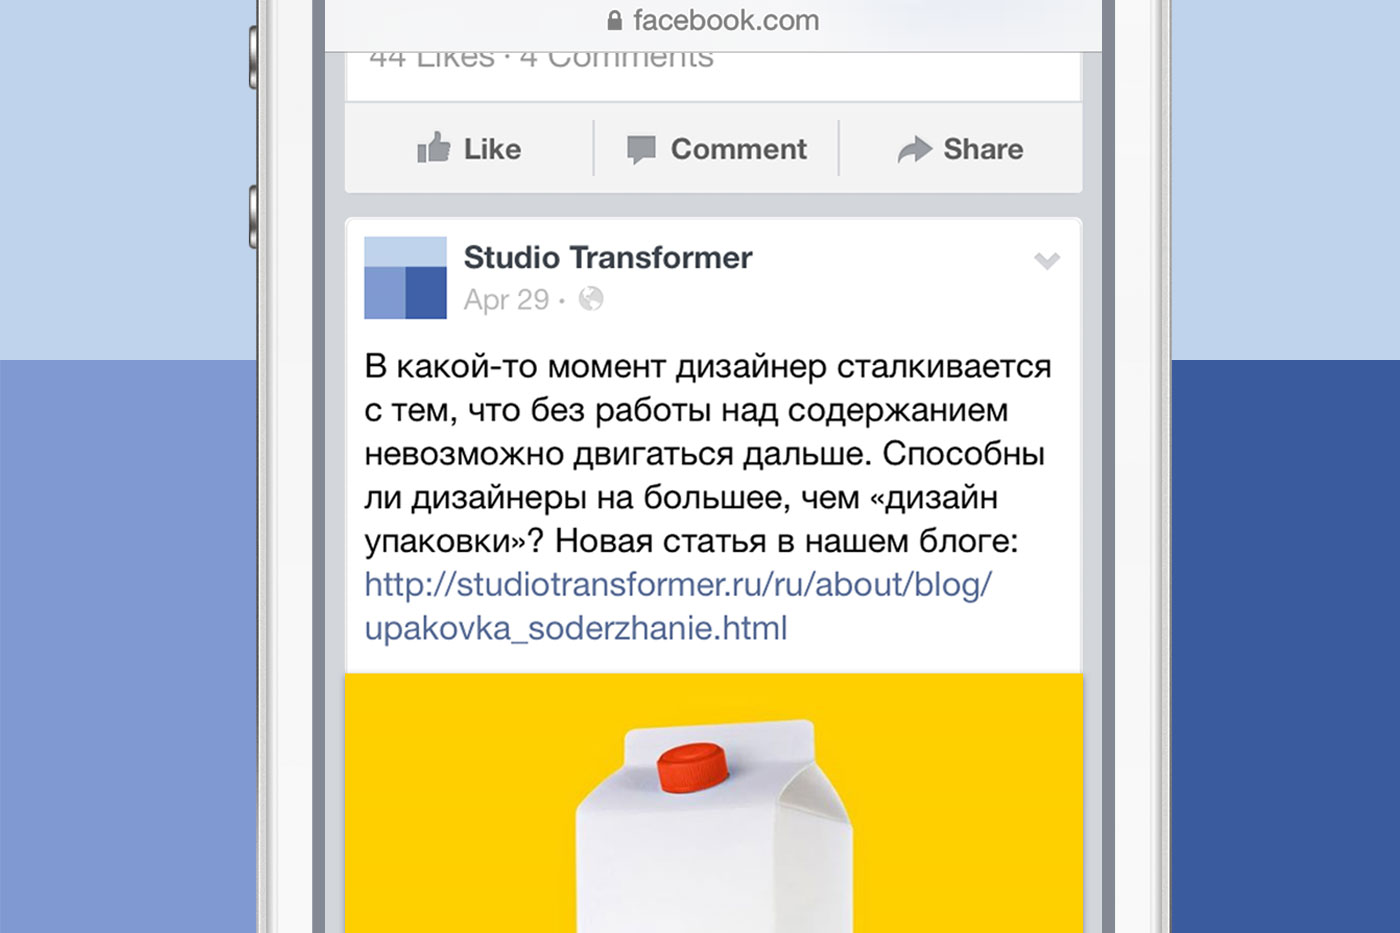This screenshot has width=1400, height=933.
Task: Open the Apr 29 post timestamp
Action: 506,300
